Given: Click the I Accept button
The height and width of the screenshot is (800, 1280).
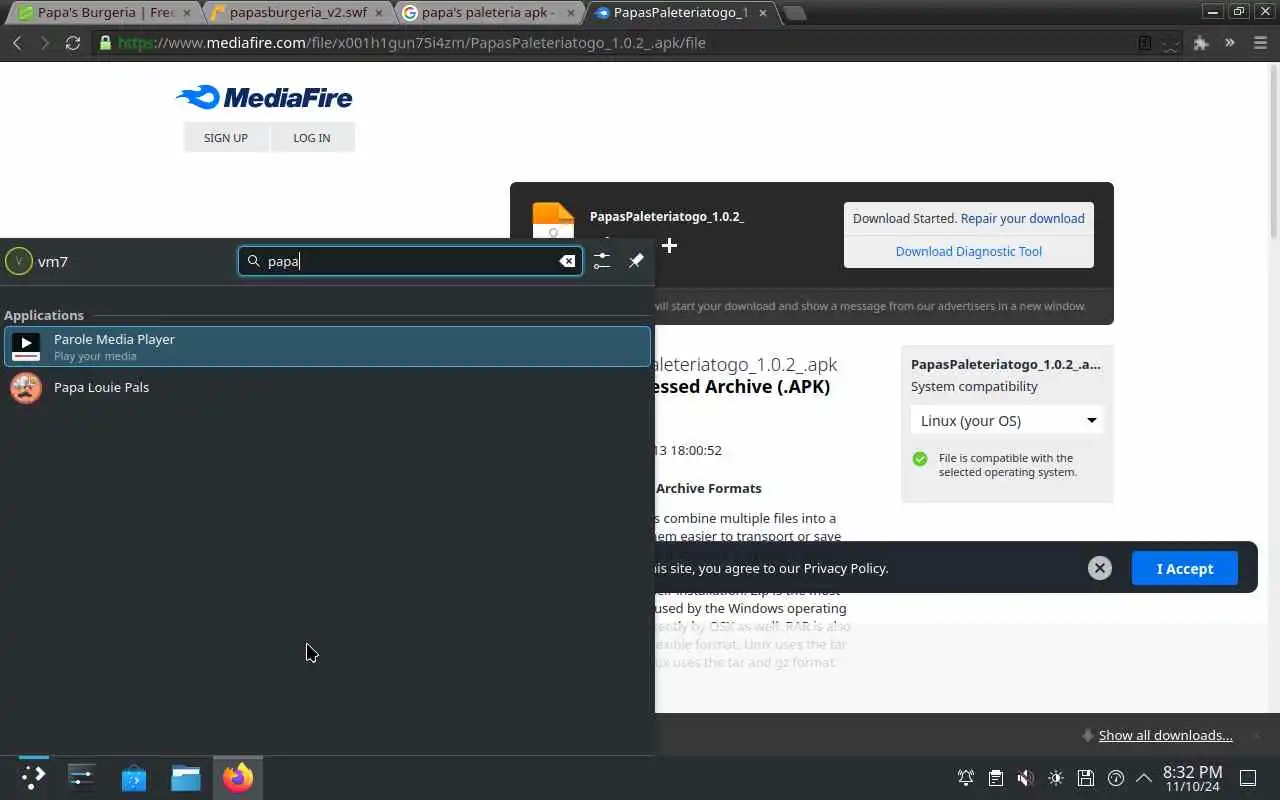Looking at the screenshot, I should pyautogui.click(x=1185, y=568).
